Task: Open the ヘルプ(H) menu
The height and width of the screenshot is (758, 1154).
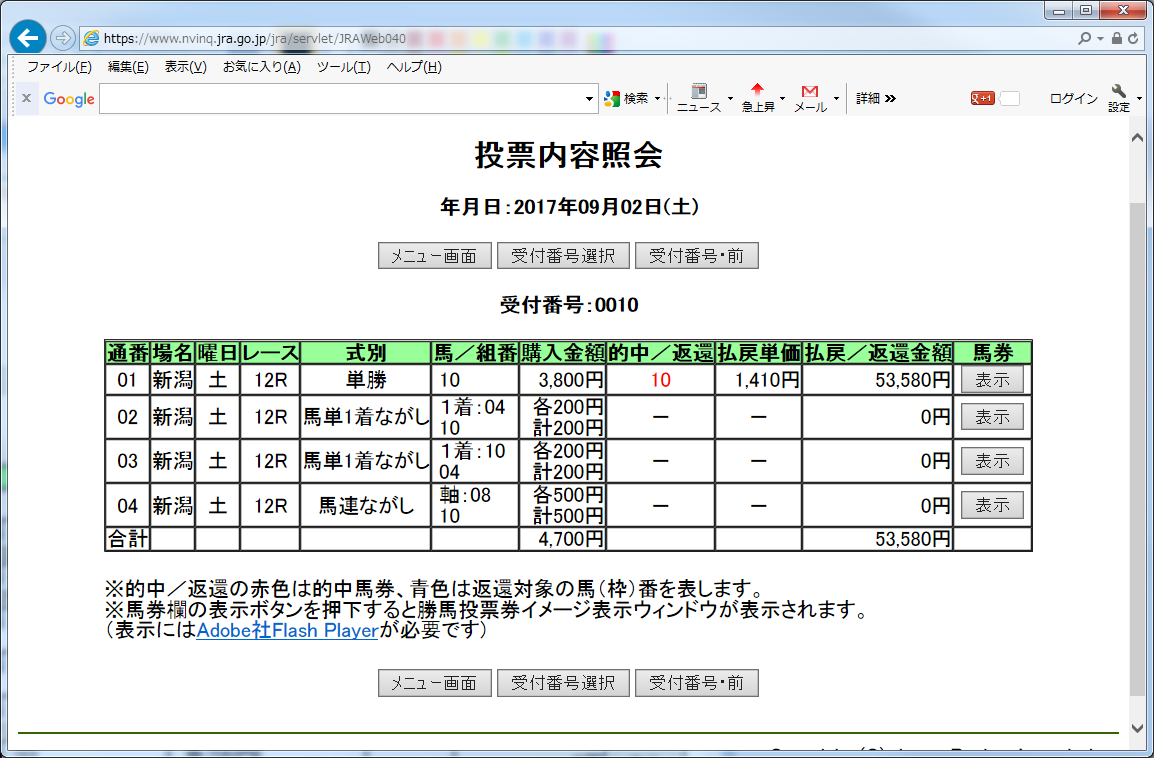Action: (414, 67)
